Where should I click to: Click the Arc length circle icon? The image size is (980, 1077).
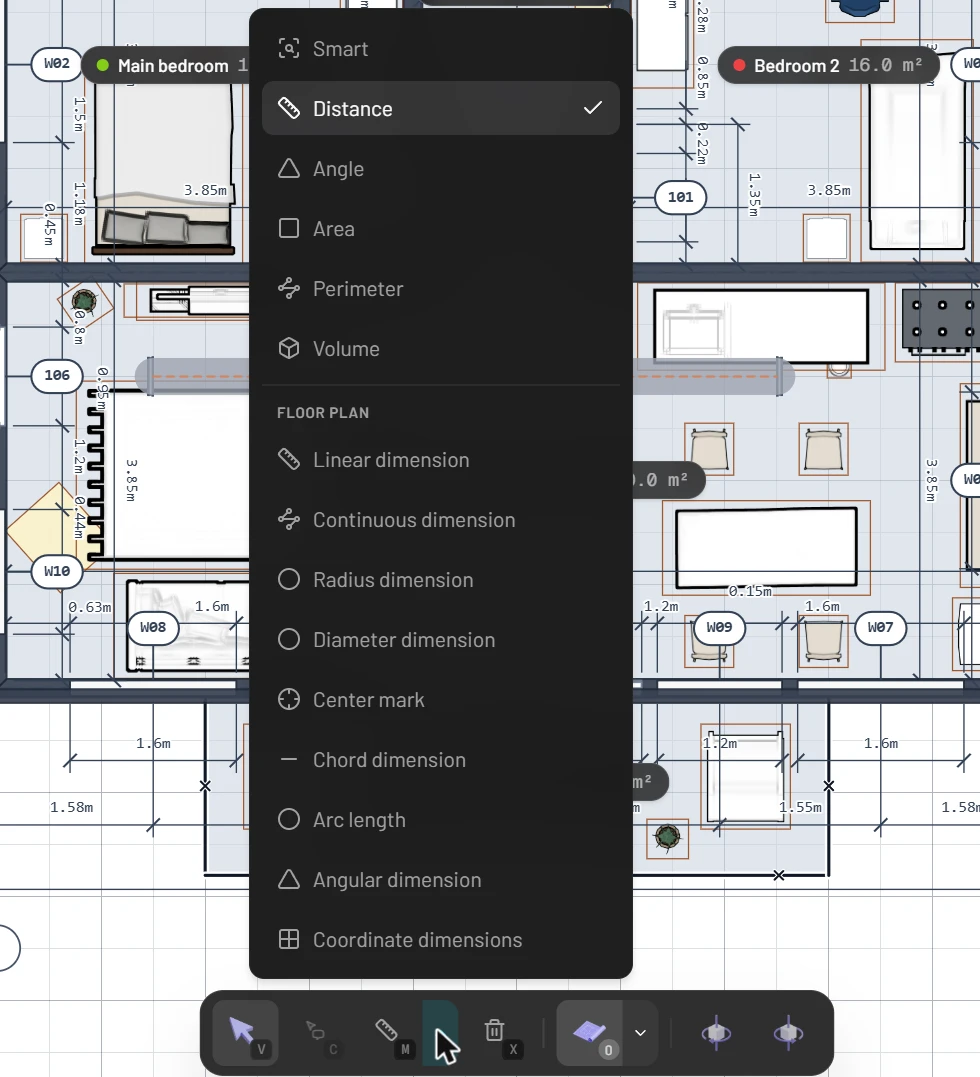click(289, 819)
